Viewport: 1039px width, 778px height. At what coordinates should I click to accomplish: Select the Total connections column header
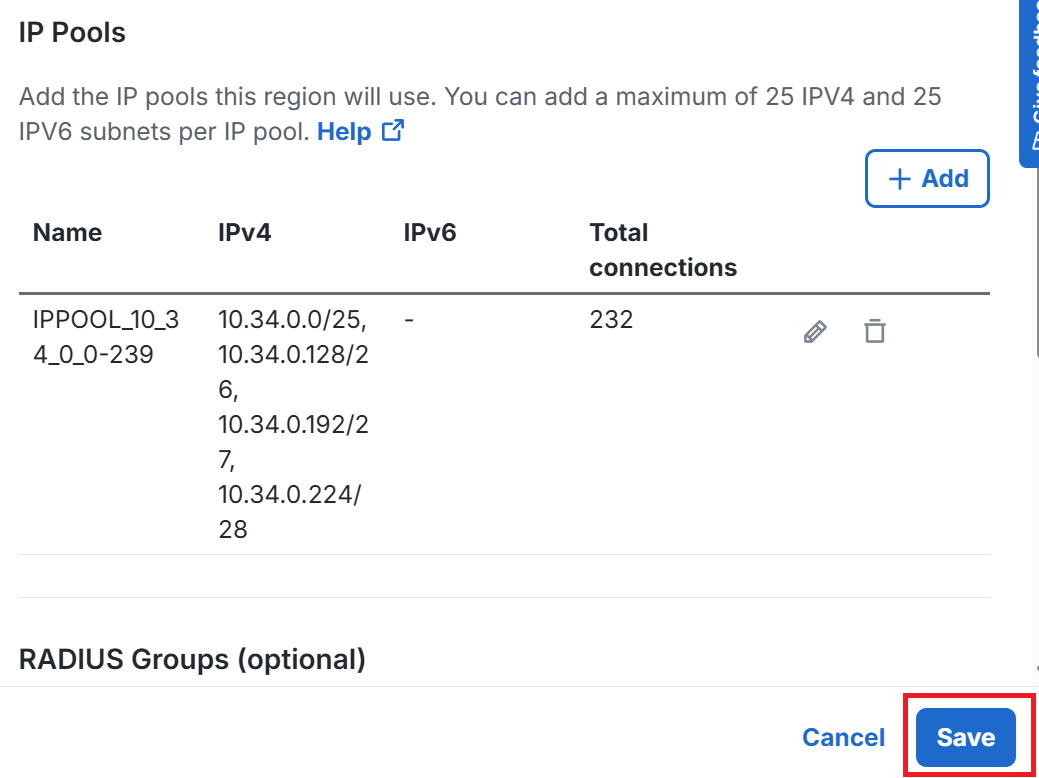point(663,250)
